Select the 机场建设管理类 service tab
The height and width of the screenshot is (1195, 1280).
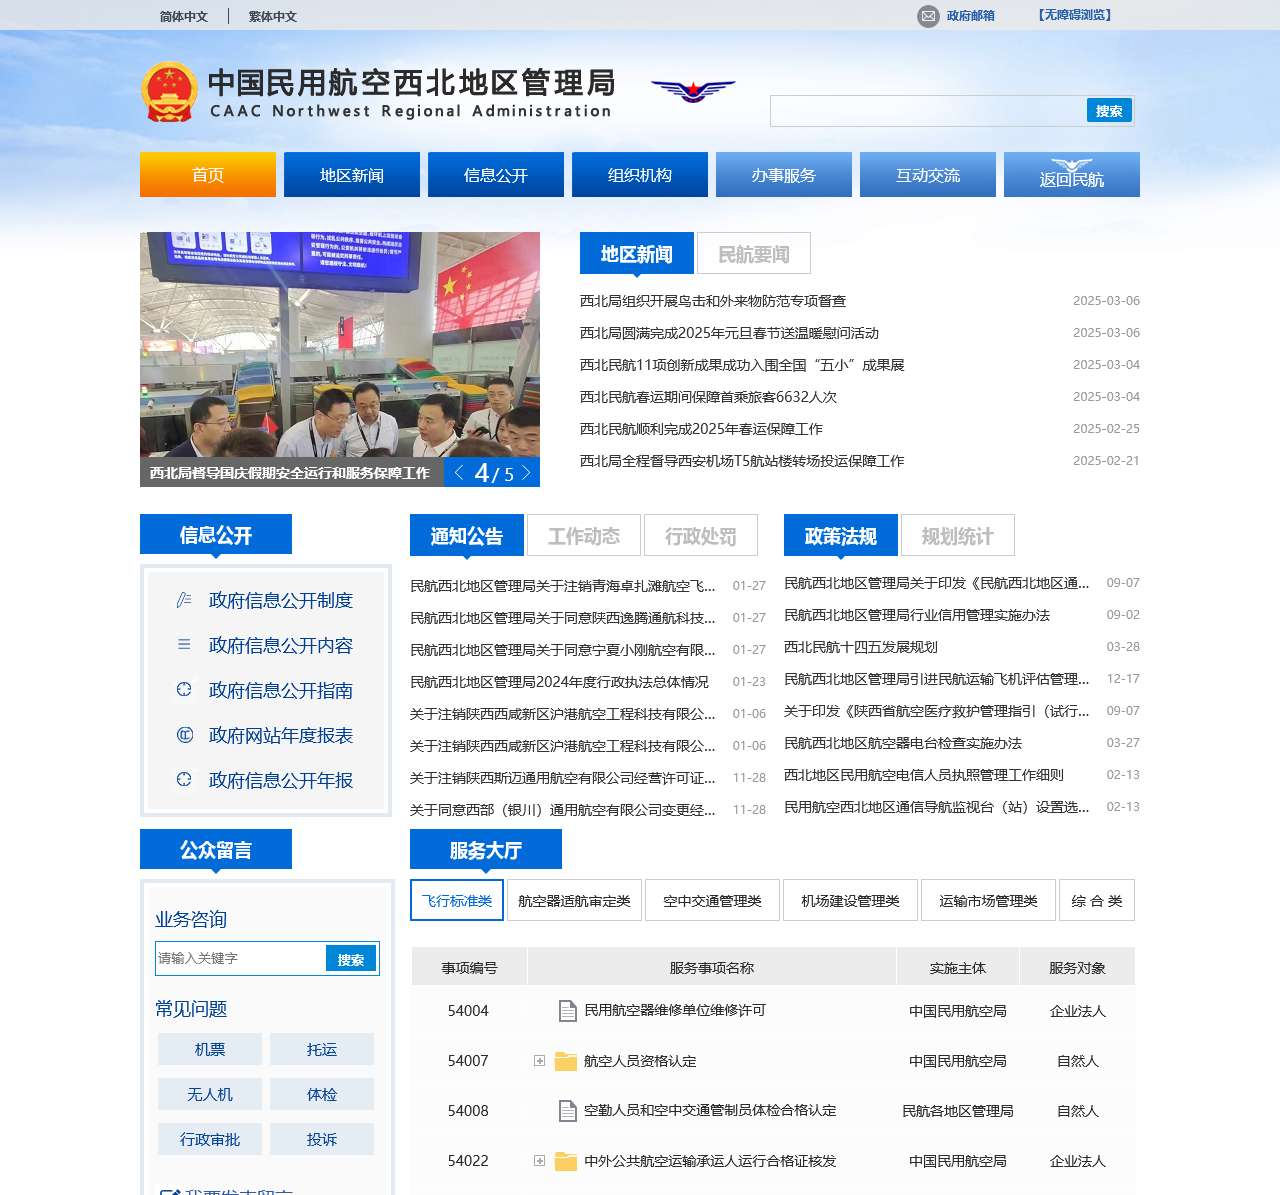pyautogui.click(x=851, y=900)
